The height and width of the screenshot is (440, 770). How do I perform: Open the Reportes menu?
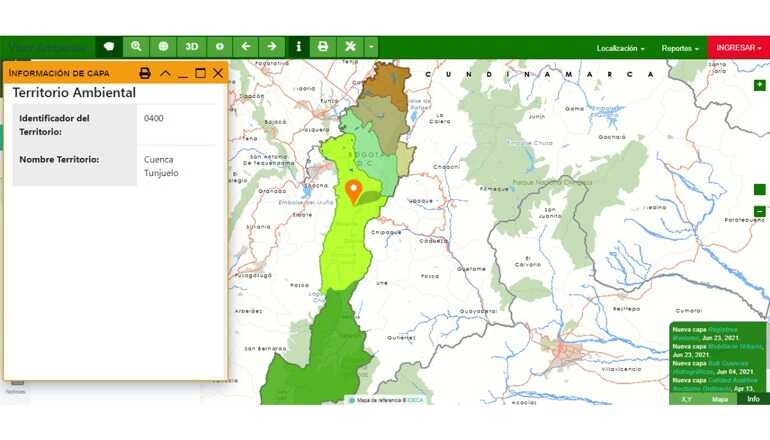tap(680, 48)
